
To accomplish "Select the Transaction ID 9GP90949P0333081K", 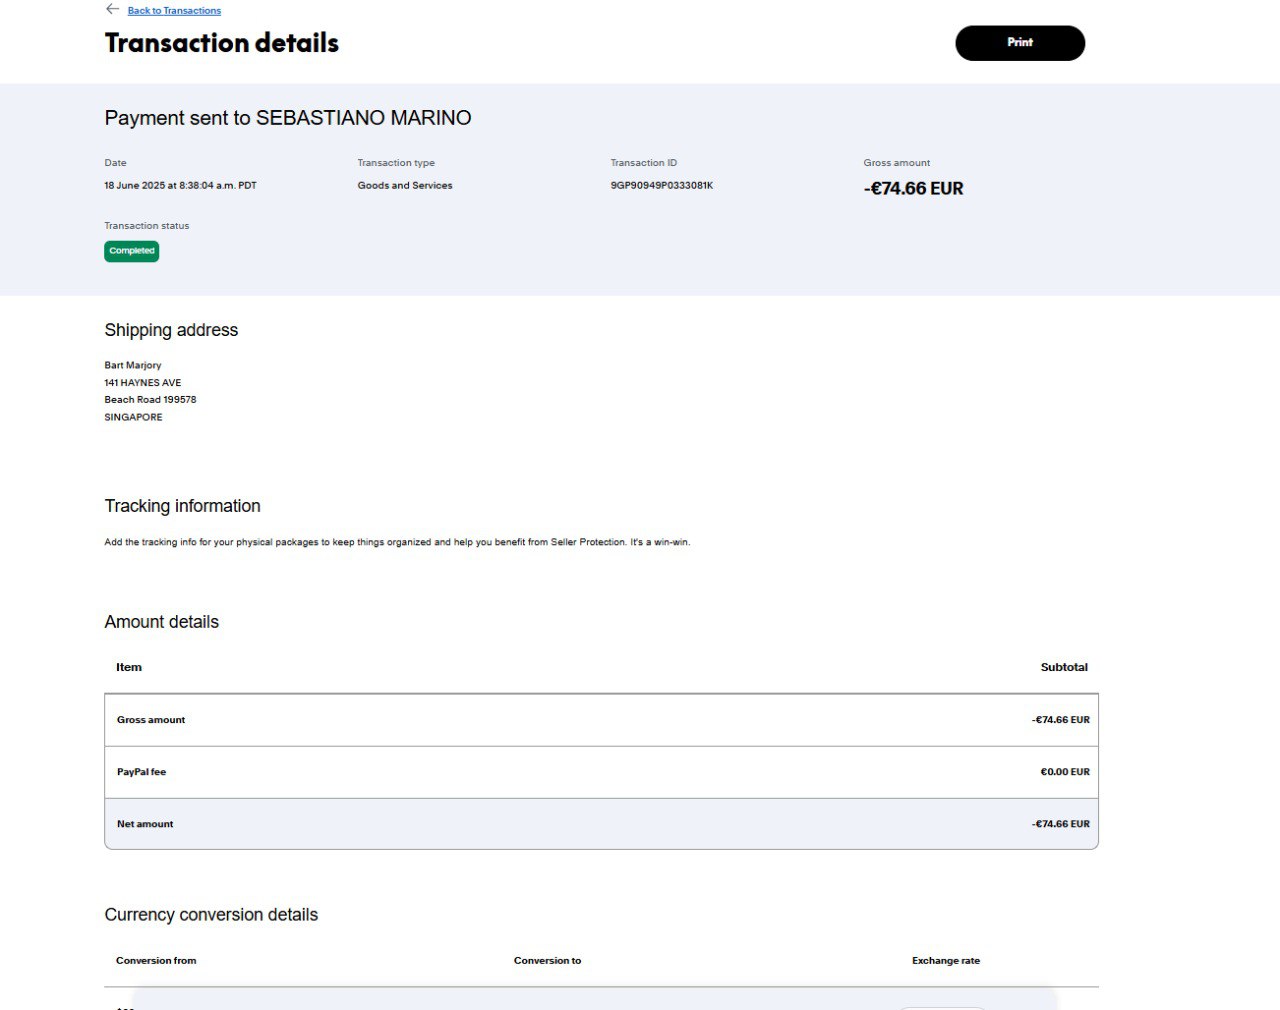I will click(661, 186).
